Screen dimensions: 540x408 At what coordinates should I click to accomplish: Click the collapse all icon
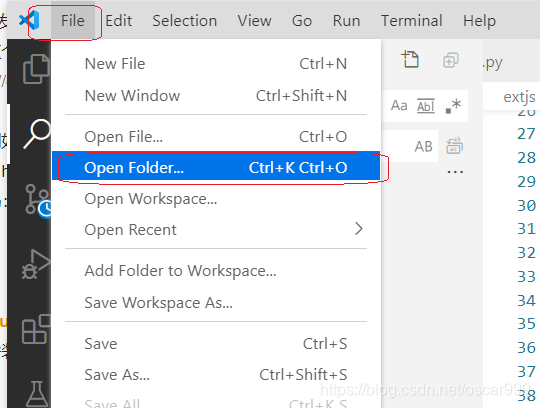pos(450,60)
